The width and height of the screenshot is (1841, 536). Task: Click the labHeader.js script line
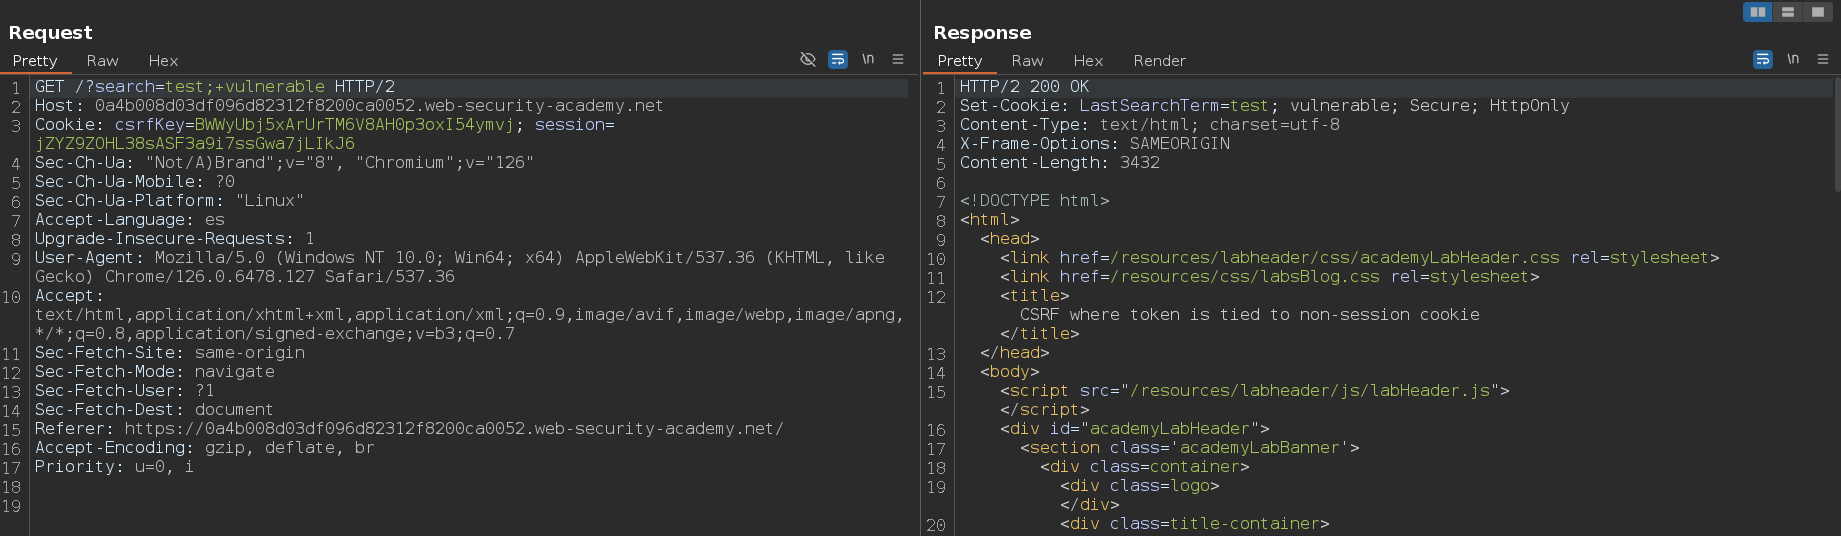(1255, 391)
